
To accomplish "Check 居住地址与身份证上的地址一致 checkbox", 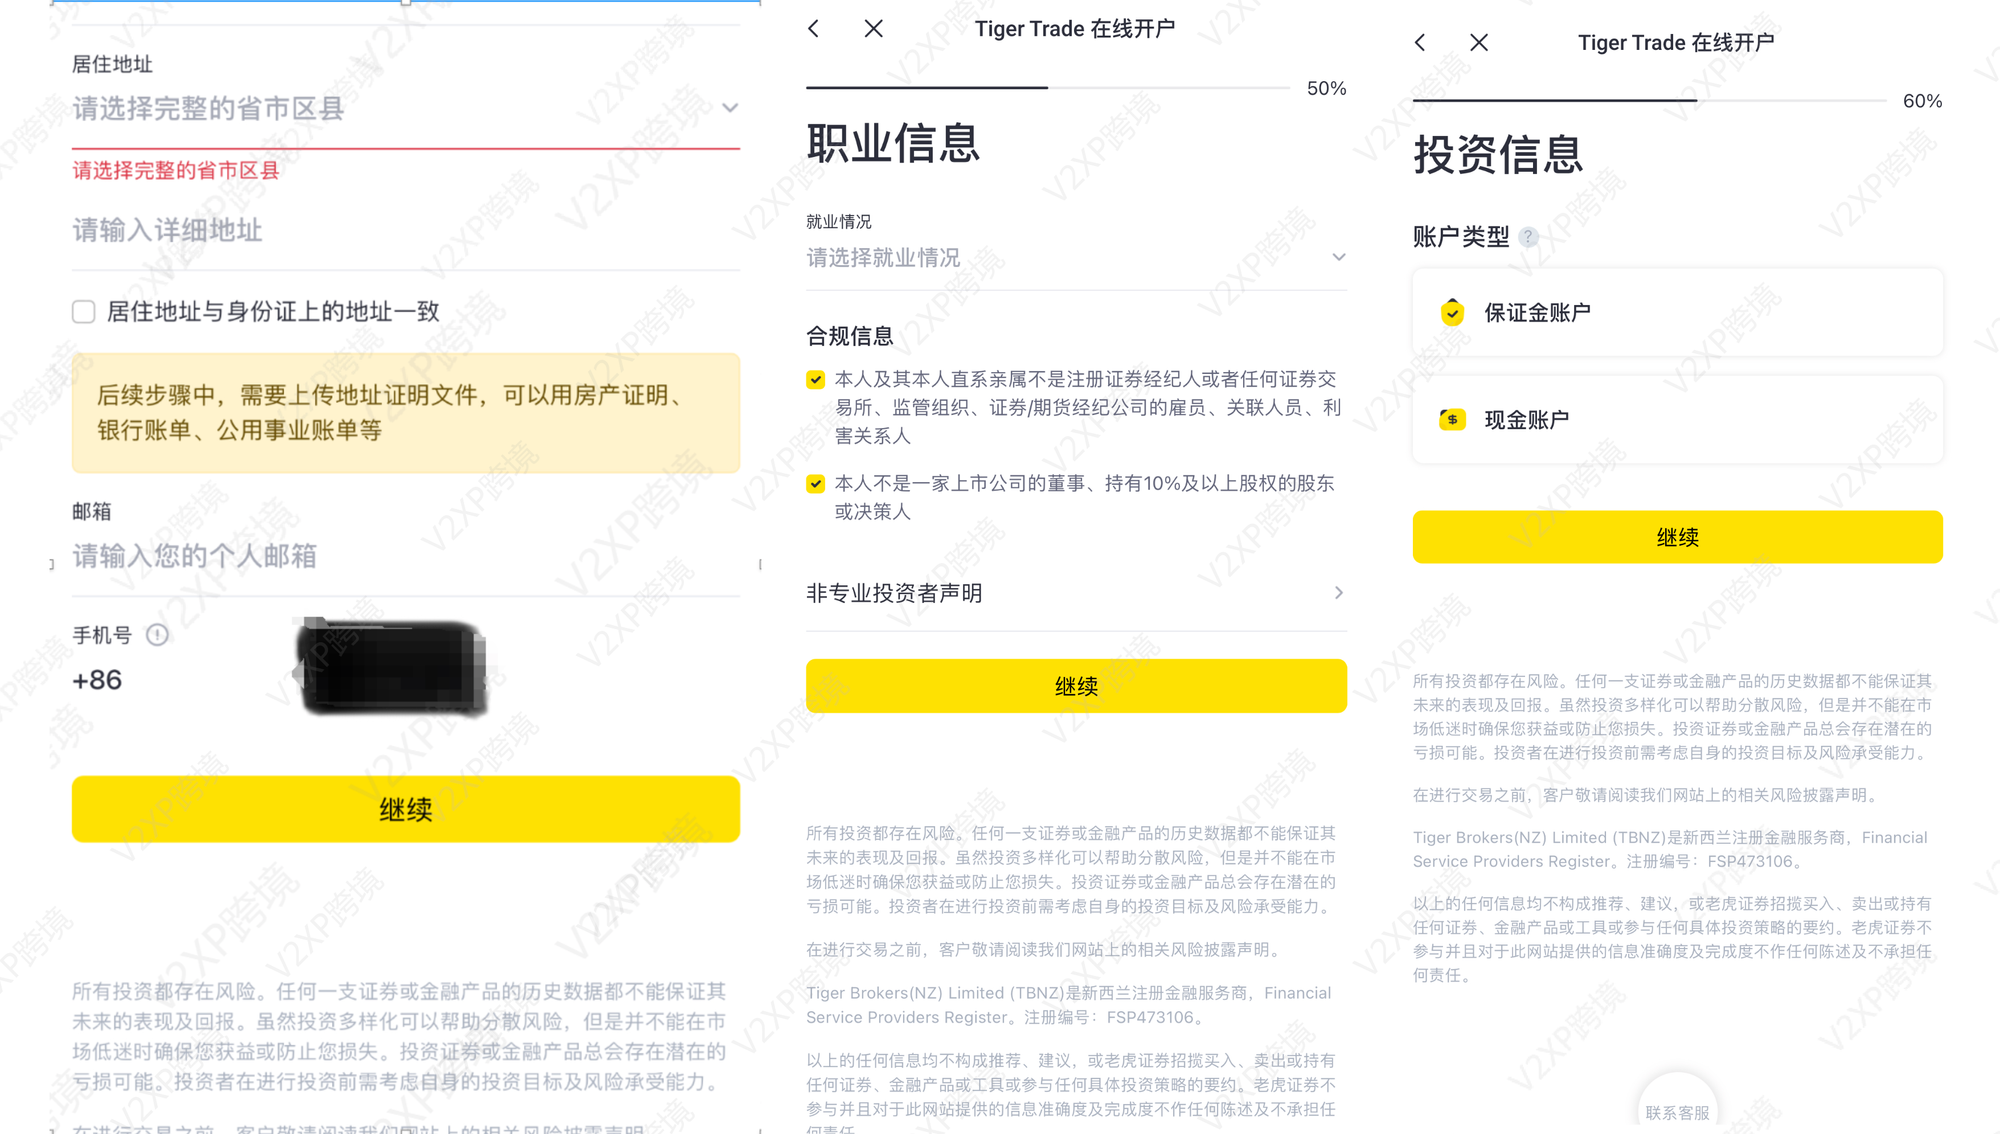I will [x=84, y=312].
